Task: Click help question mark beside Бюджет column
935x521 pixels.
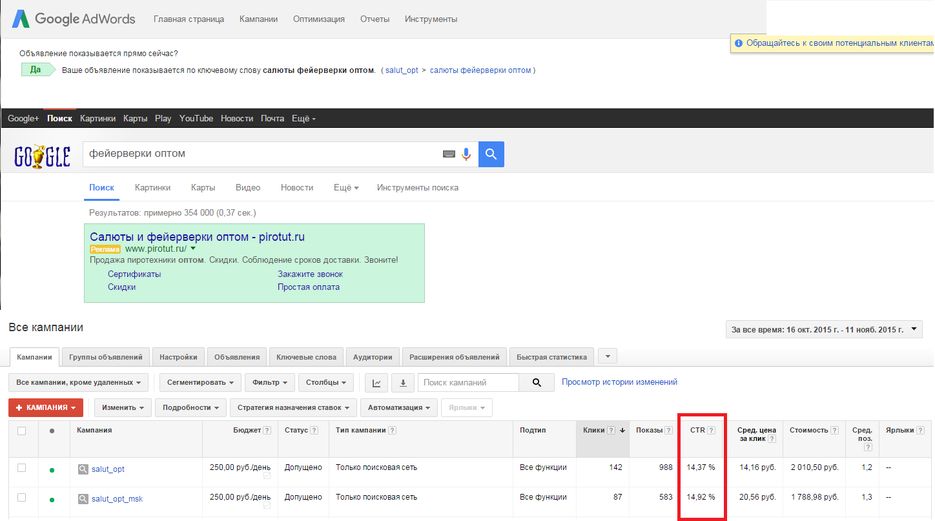Action: (x=267, y=430)
